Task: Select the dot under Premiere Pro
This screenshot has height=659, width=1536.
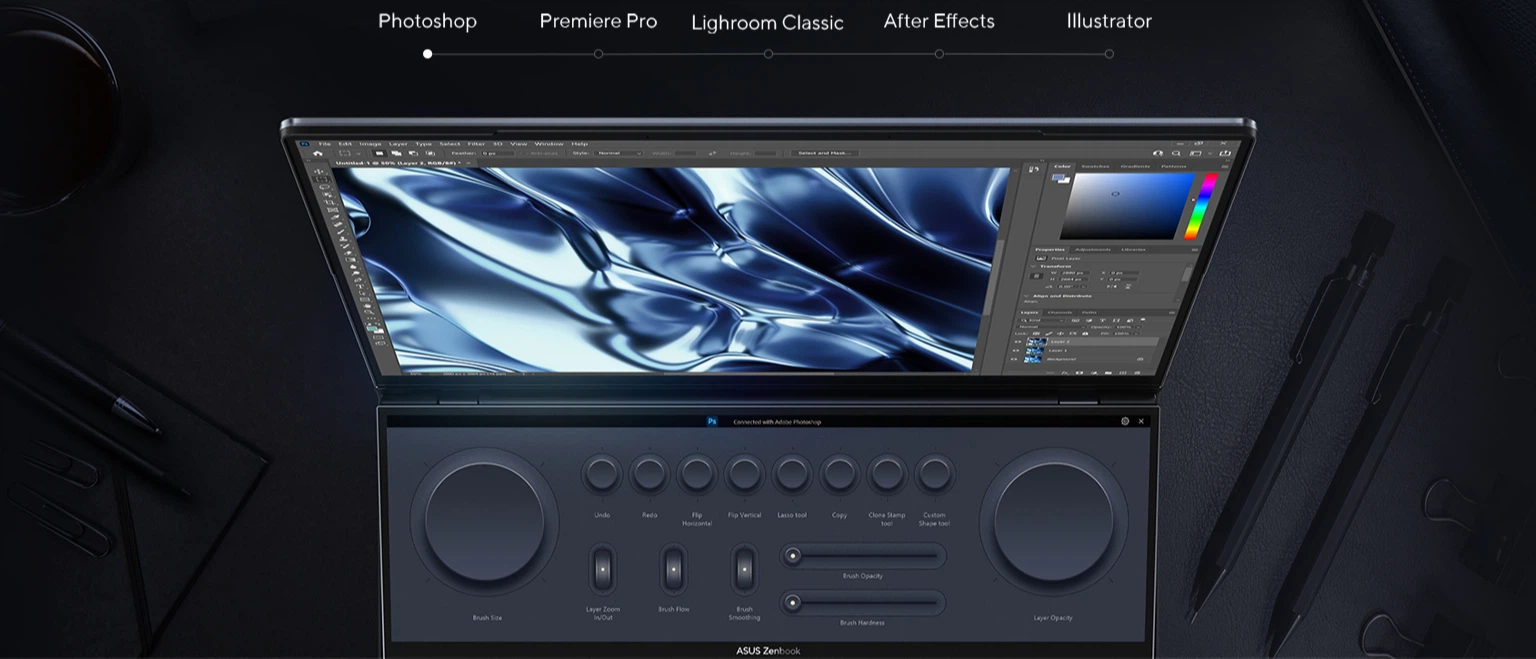Action: tap(598, 54)
